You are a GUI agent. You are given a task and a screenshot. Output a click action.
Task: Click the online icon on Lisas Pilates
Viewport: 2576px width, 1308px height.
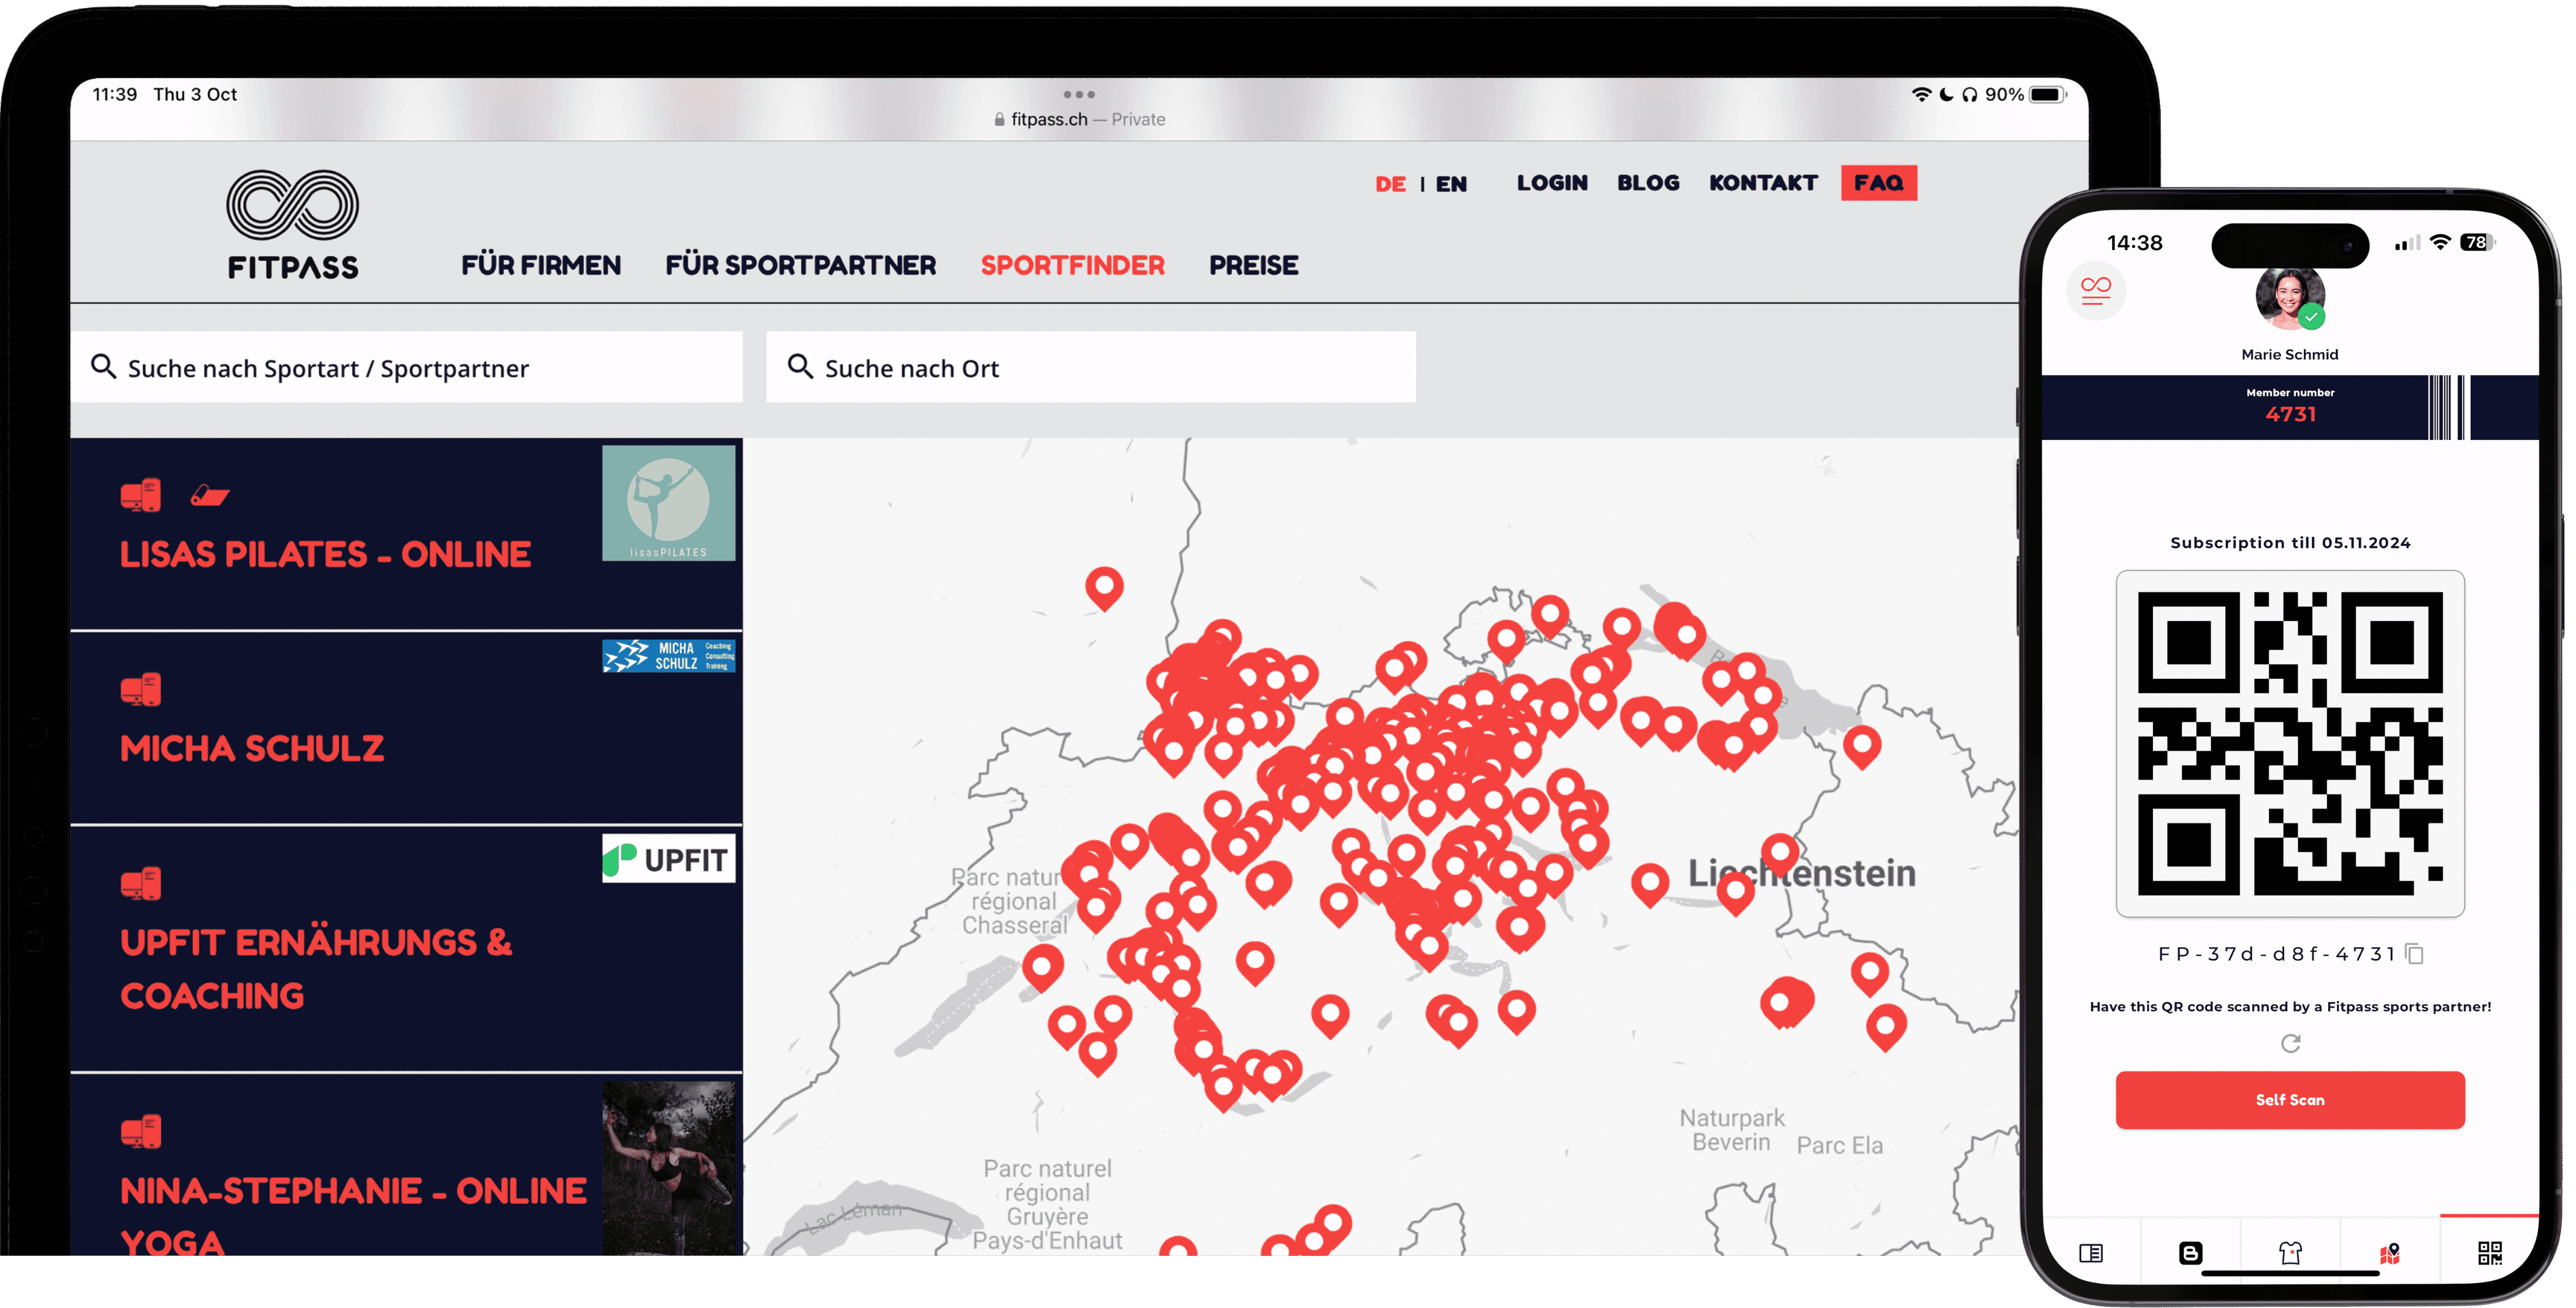click(140, 494)
